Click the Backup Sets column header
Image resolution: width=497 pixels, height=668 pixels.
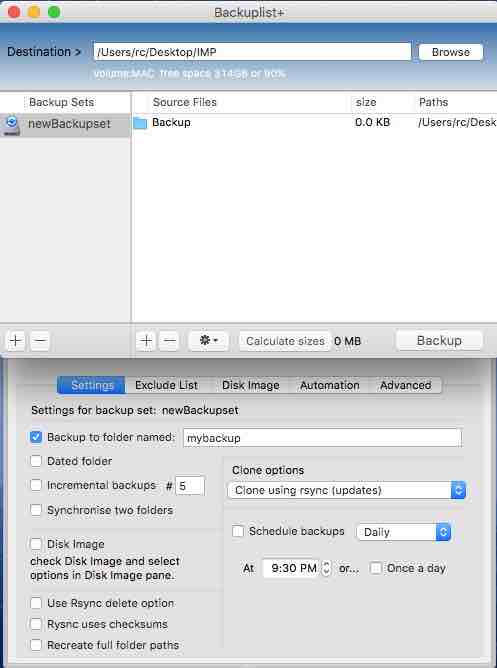point(62,102)
